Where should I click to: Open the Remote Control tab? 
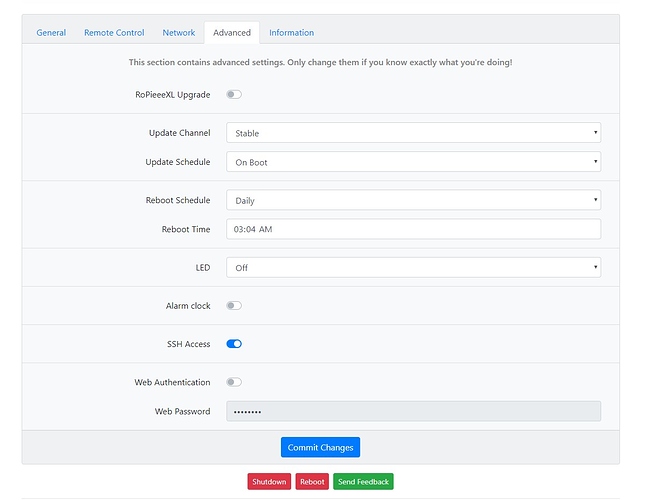coord(114,33)
